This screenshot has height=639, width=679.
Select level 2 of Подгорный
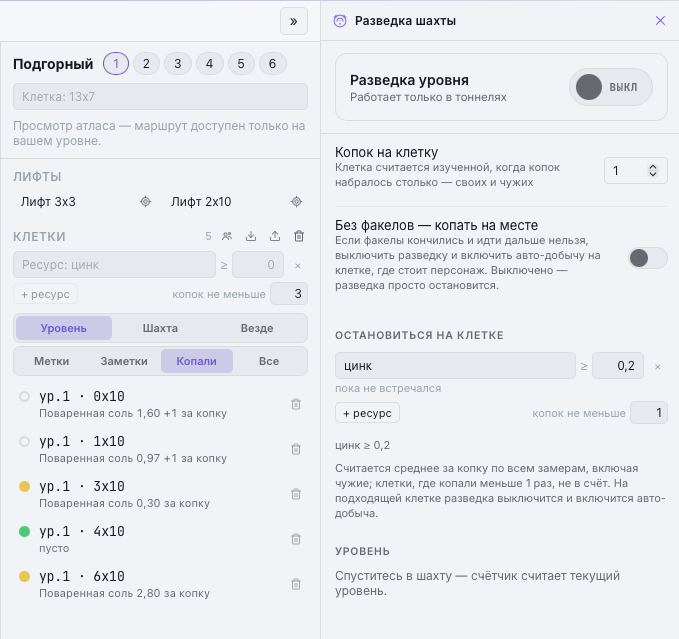(146, 64)
